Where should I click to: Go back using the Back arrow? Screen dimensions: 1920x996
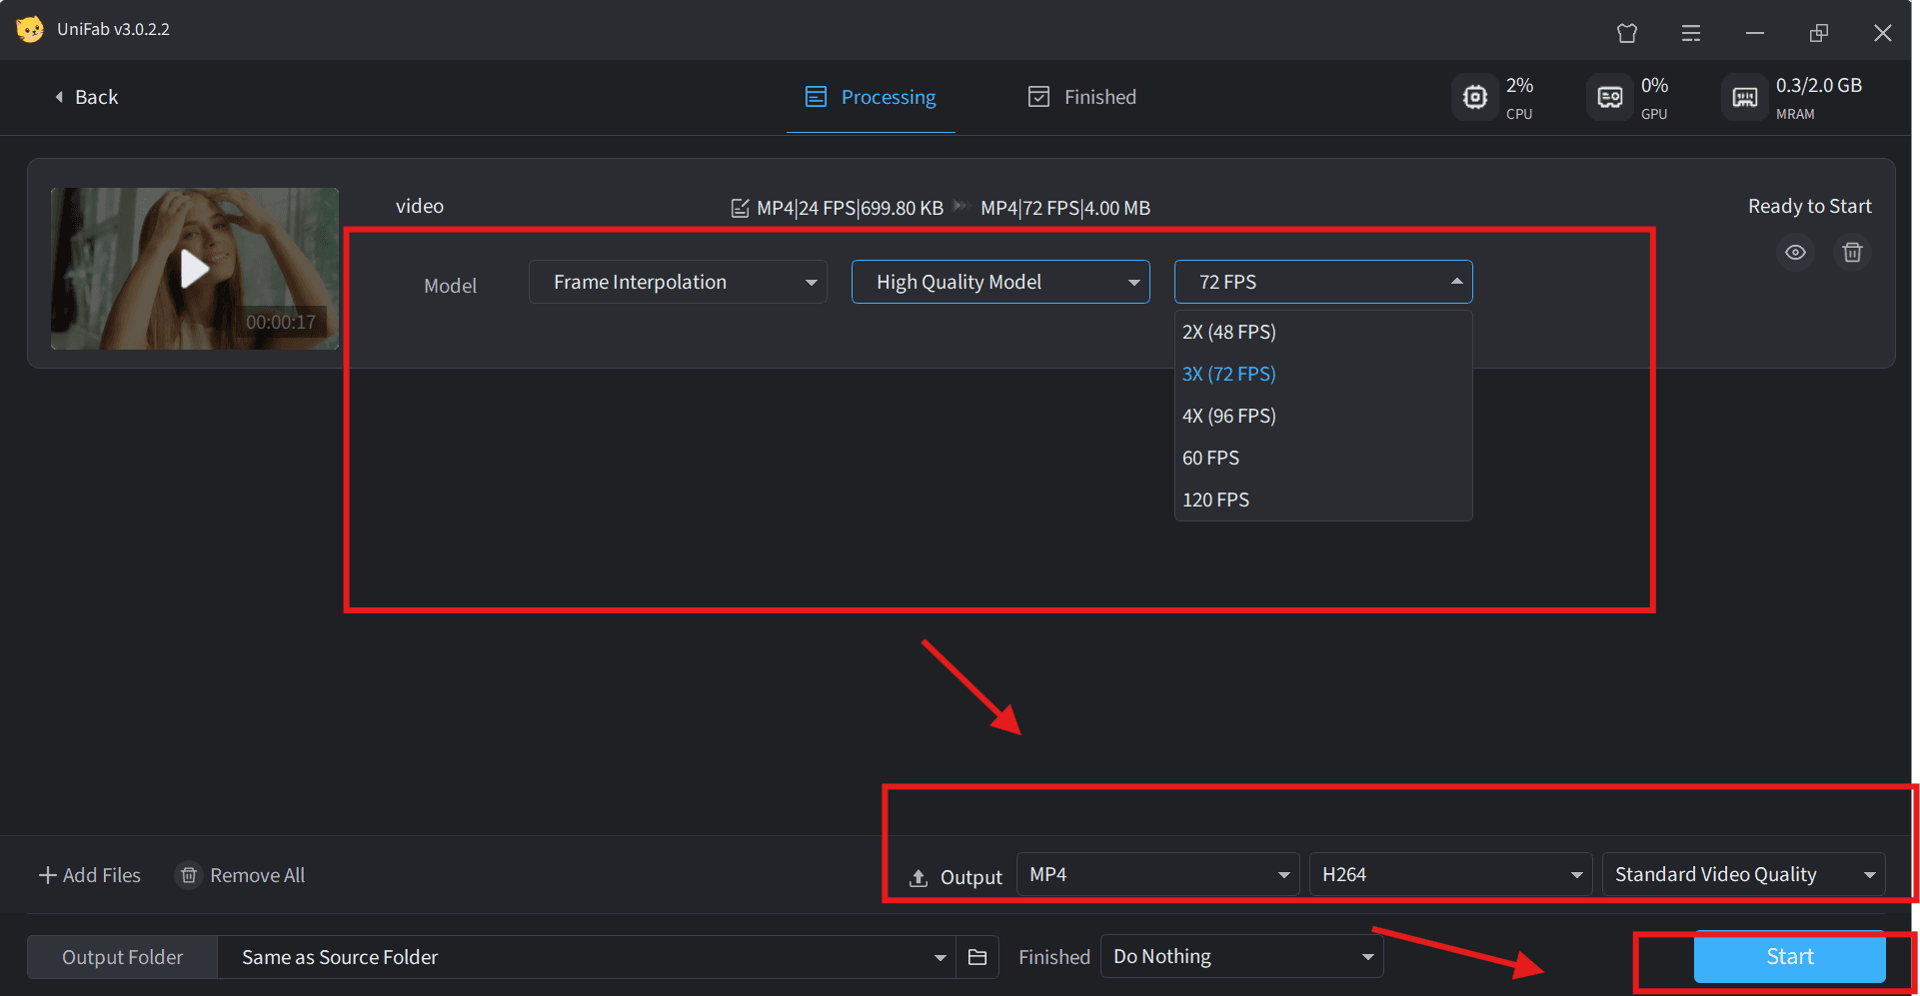(x=86, y=97)
